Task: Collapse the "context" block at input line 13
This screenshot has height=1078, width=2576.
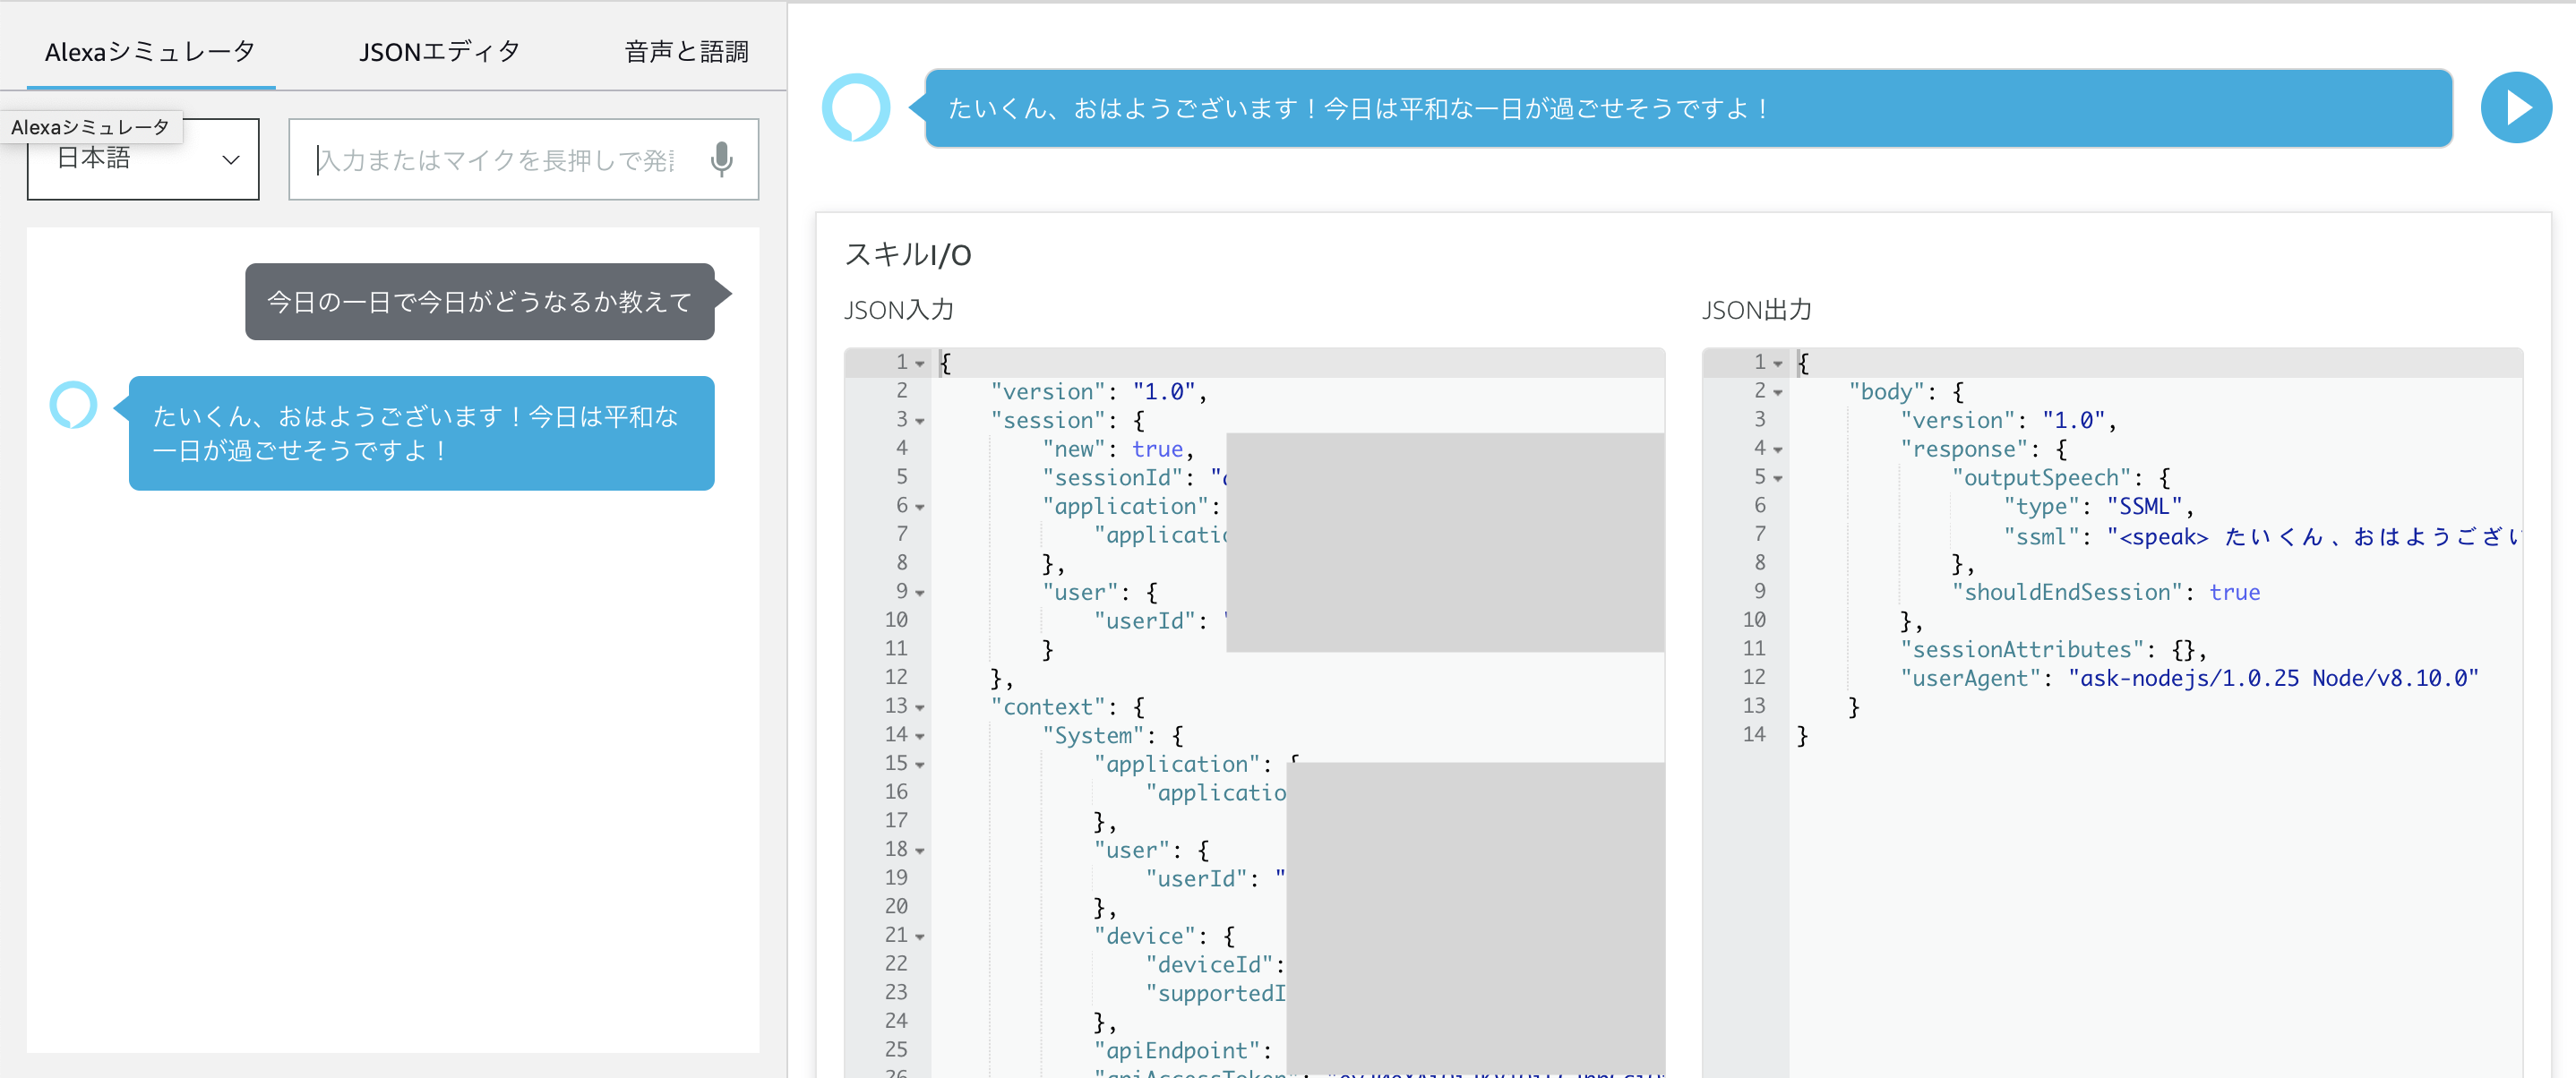Action: [x=920, y=707]
